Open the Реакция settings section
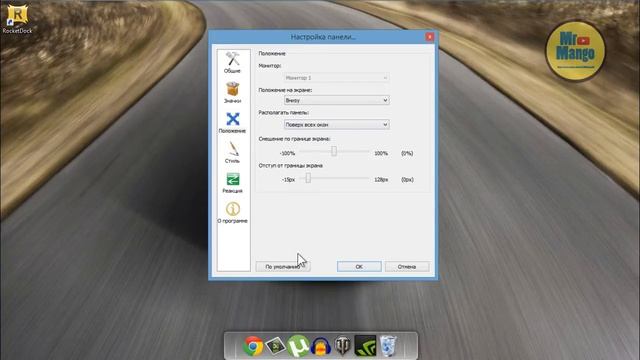 (x=233, y=183)
